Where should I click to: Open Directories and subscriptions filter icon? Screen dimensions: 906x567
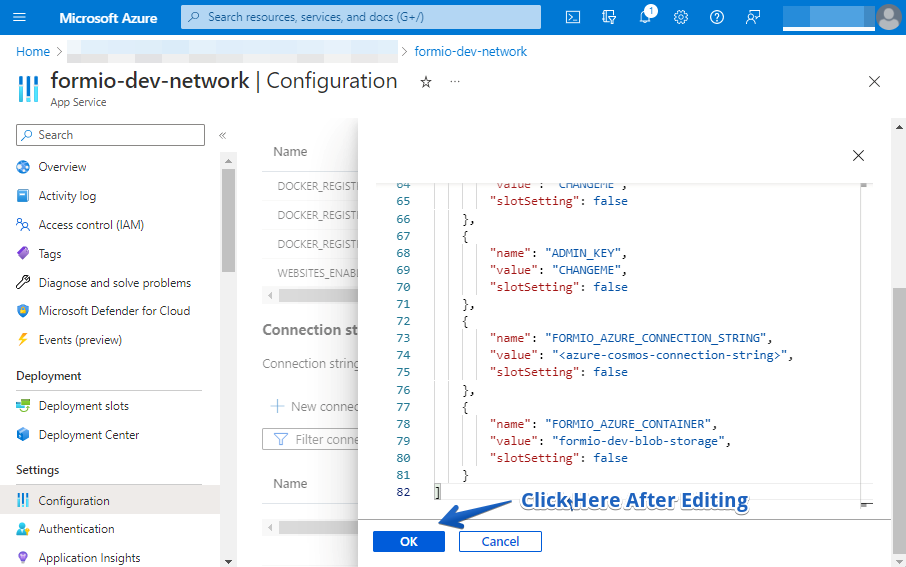pos(609,17)
